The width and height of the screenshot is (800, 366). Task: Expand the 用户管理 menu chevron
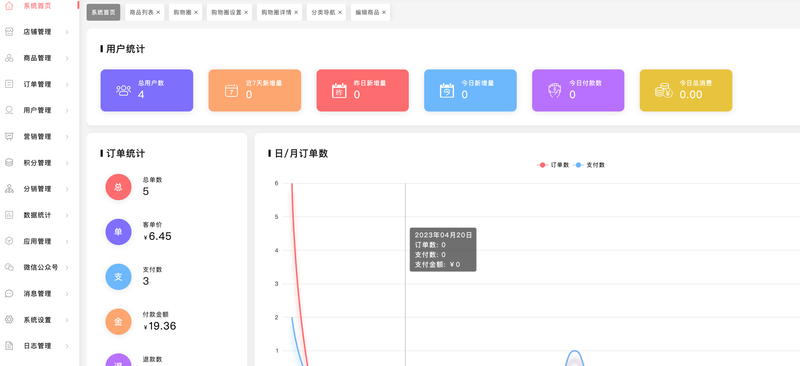click(67, 110)
